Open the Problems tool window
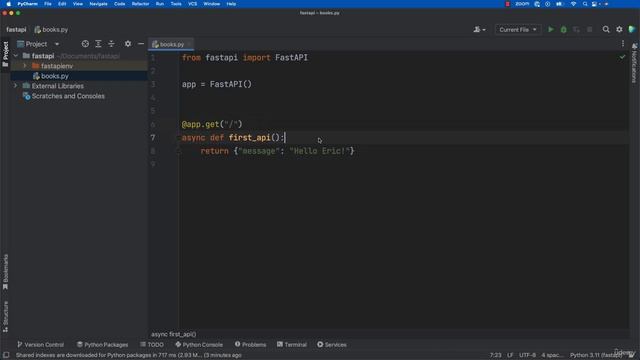Viewport: 640px width, 360px height. pyautogui.click(x=250, y=344)
